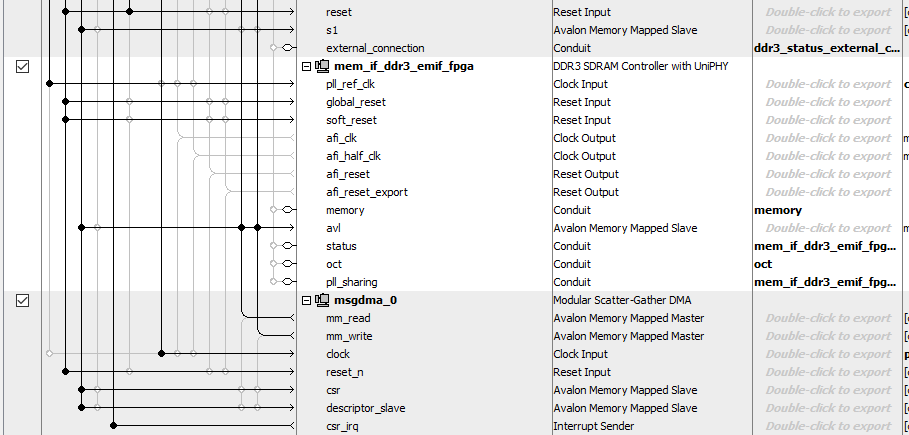The width and height of the screenshot is (909, 435).
Task: Select the status conduit interface
Action: point(341,246)
